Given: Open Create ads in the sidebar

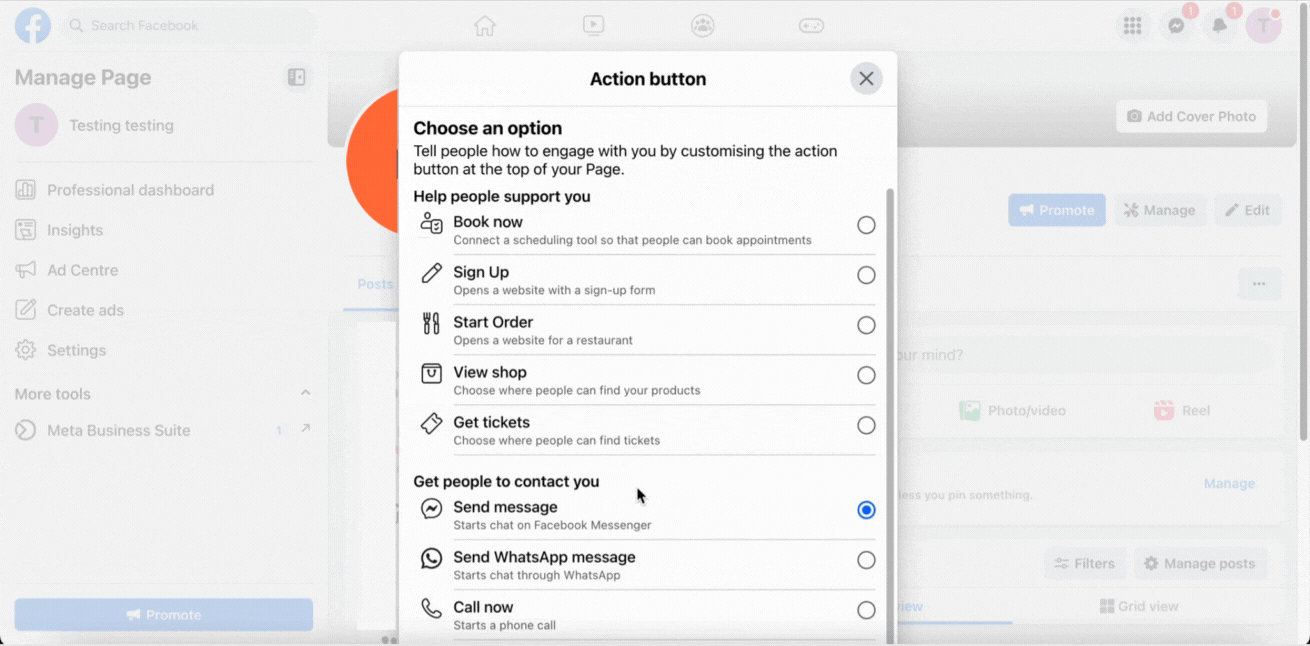Looking at the screenshot, I should point(85,310).
